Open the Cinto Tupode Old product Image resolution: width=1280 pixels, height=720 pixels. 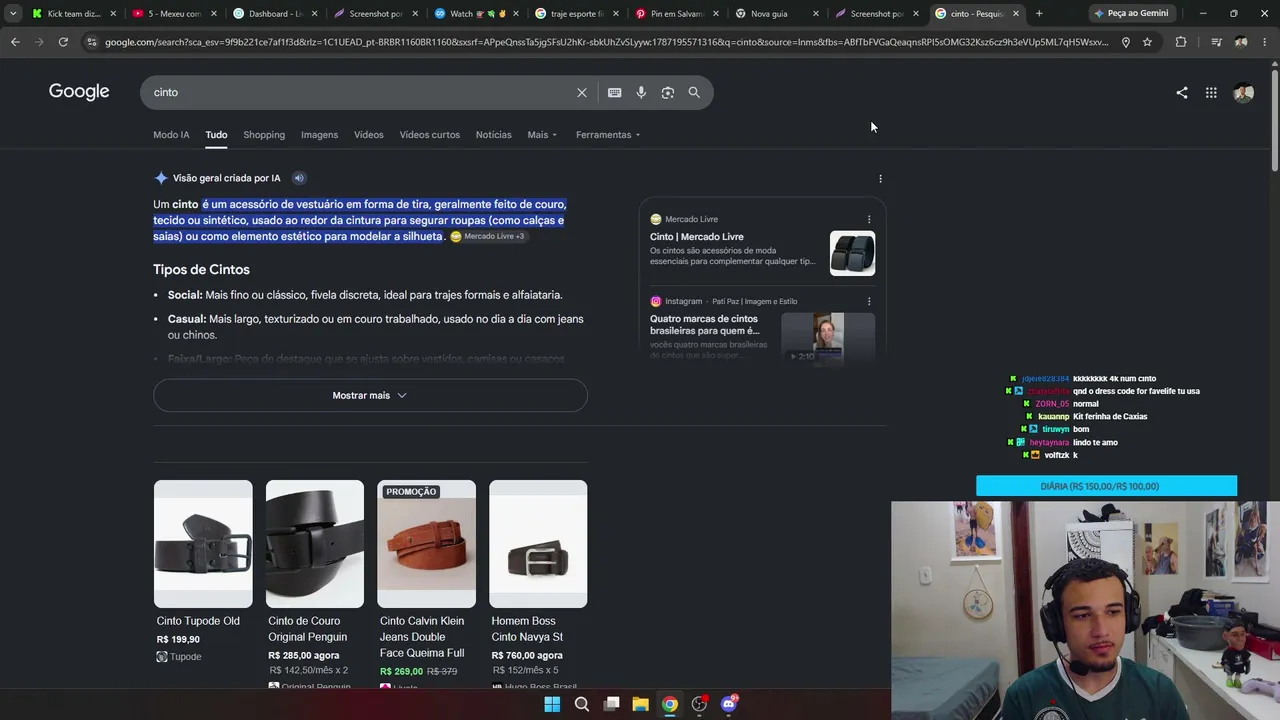click(x=198, y=621)
